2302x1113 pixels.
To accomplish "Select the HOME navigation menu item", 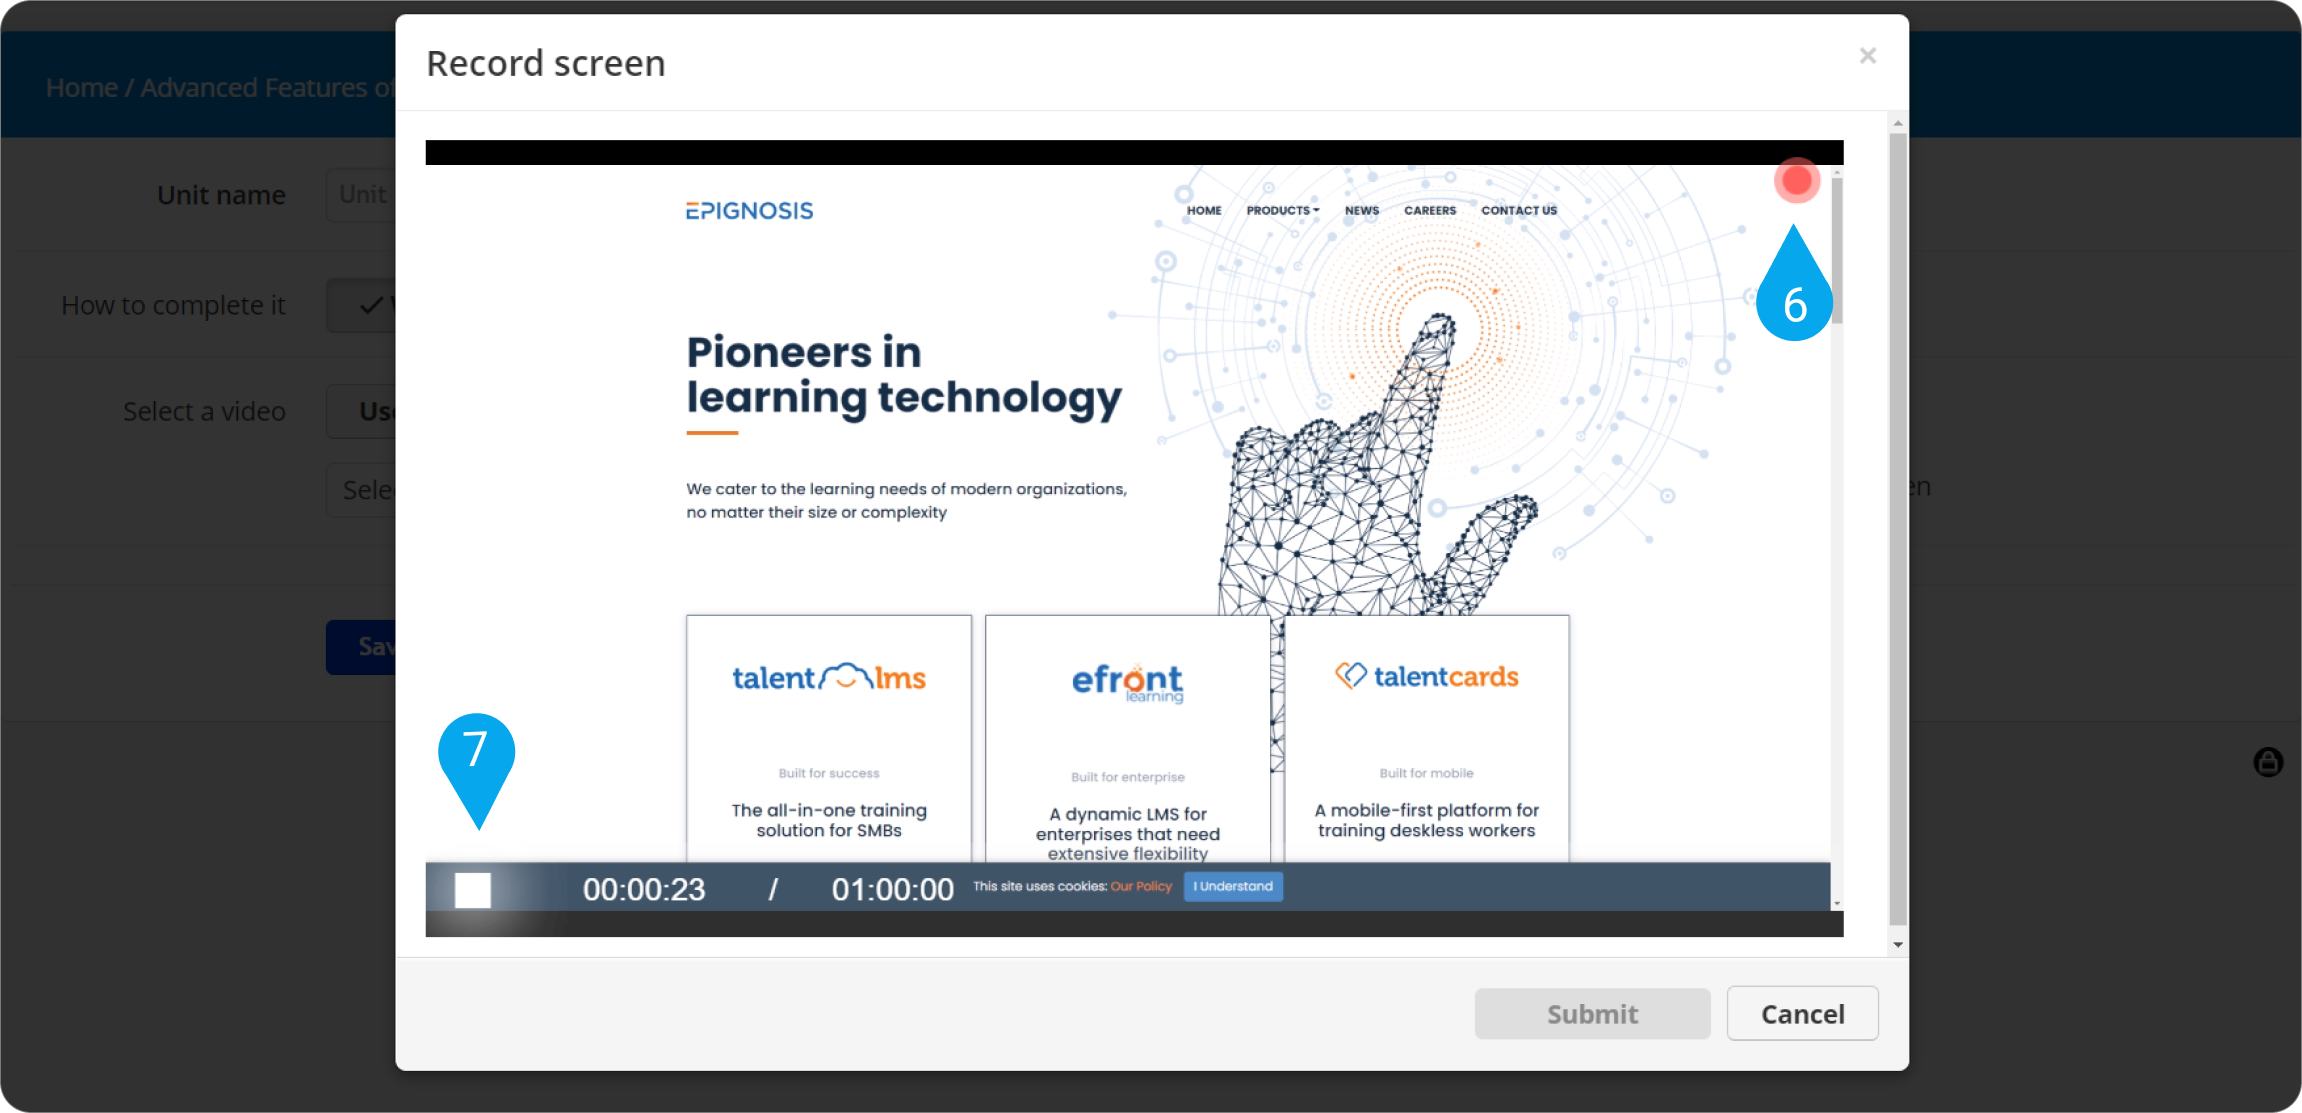I will 1204,210.
